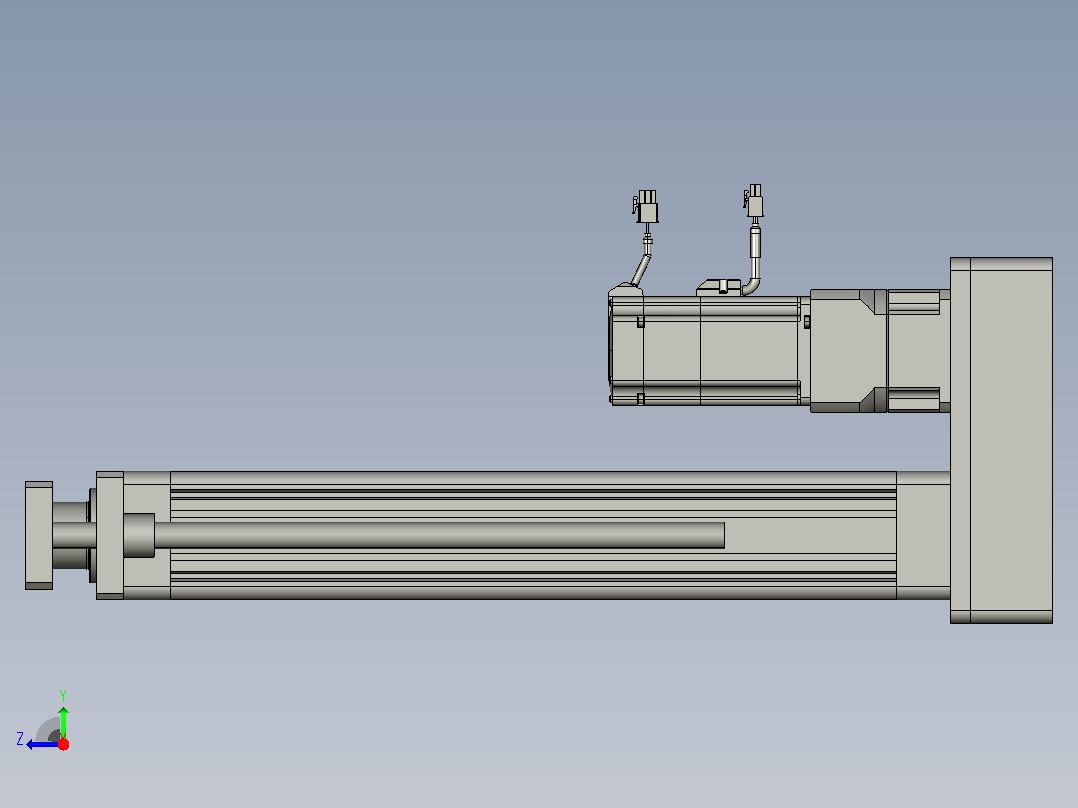Pick the left cable connector plug above the motor
This screenshot has height=808, width=1078.
point(646,207)
